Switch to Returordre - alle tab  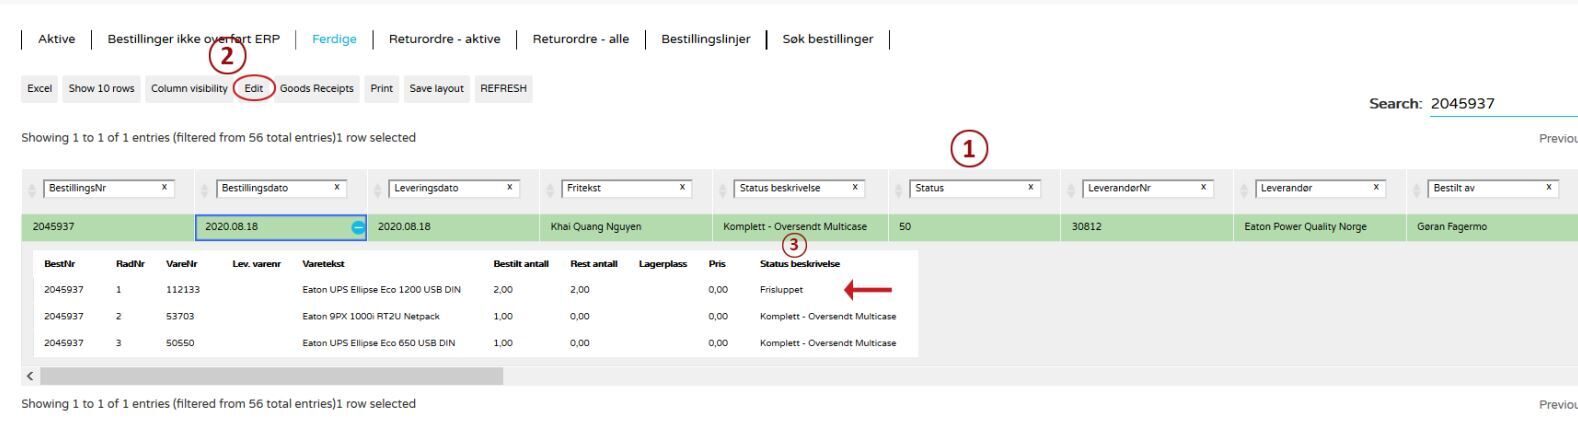(581, 39)
